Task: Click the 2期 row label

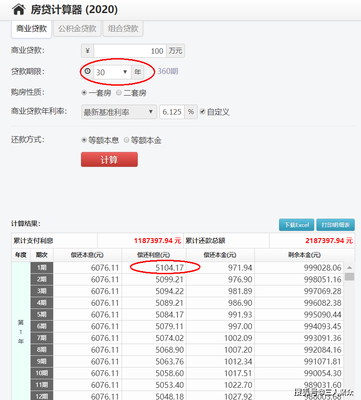Action: point(42,279)
